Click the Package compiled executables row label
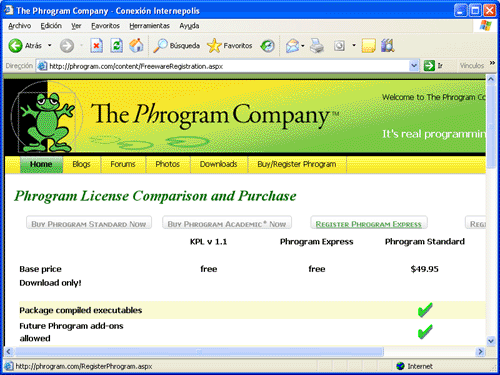 (81, 310)
